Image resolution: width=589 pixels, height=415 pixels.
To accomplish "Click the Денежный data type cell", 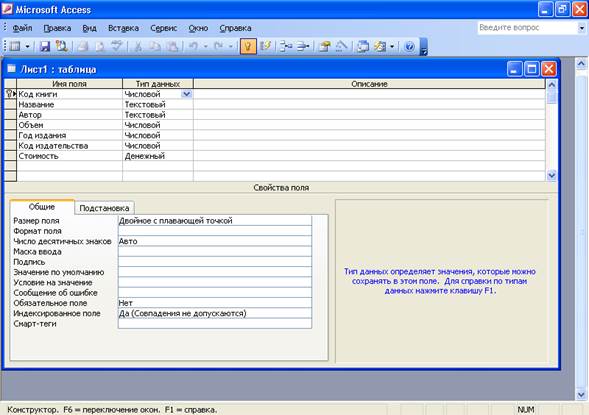I will point(158,156).
